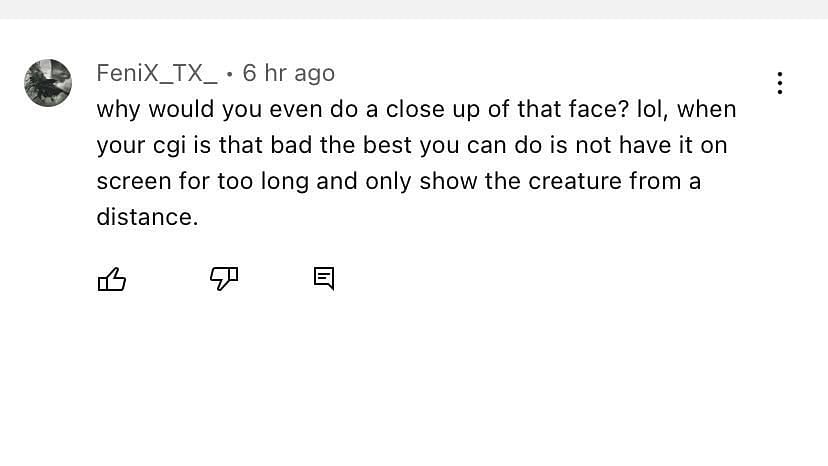Click the gray divider strip at top
828x466 pixels.
pos(414,10)
